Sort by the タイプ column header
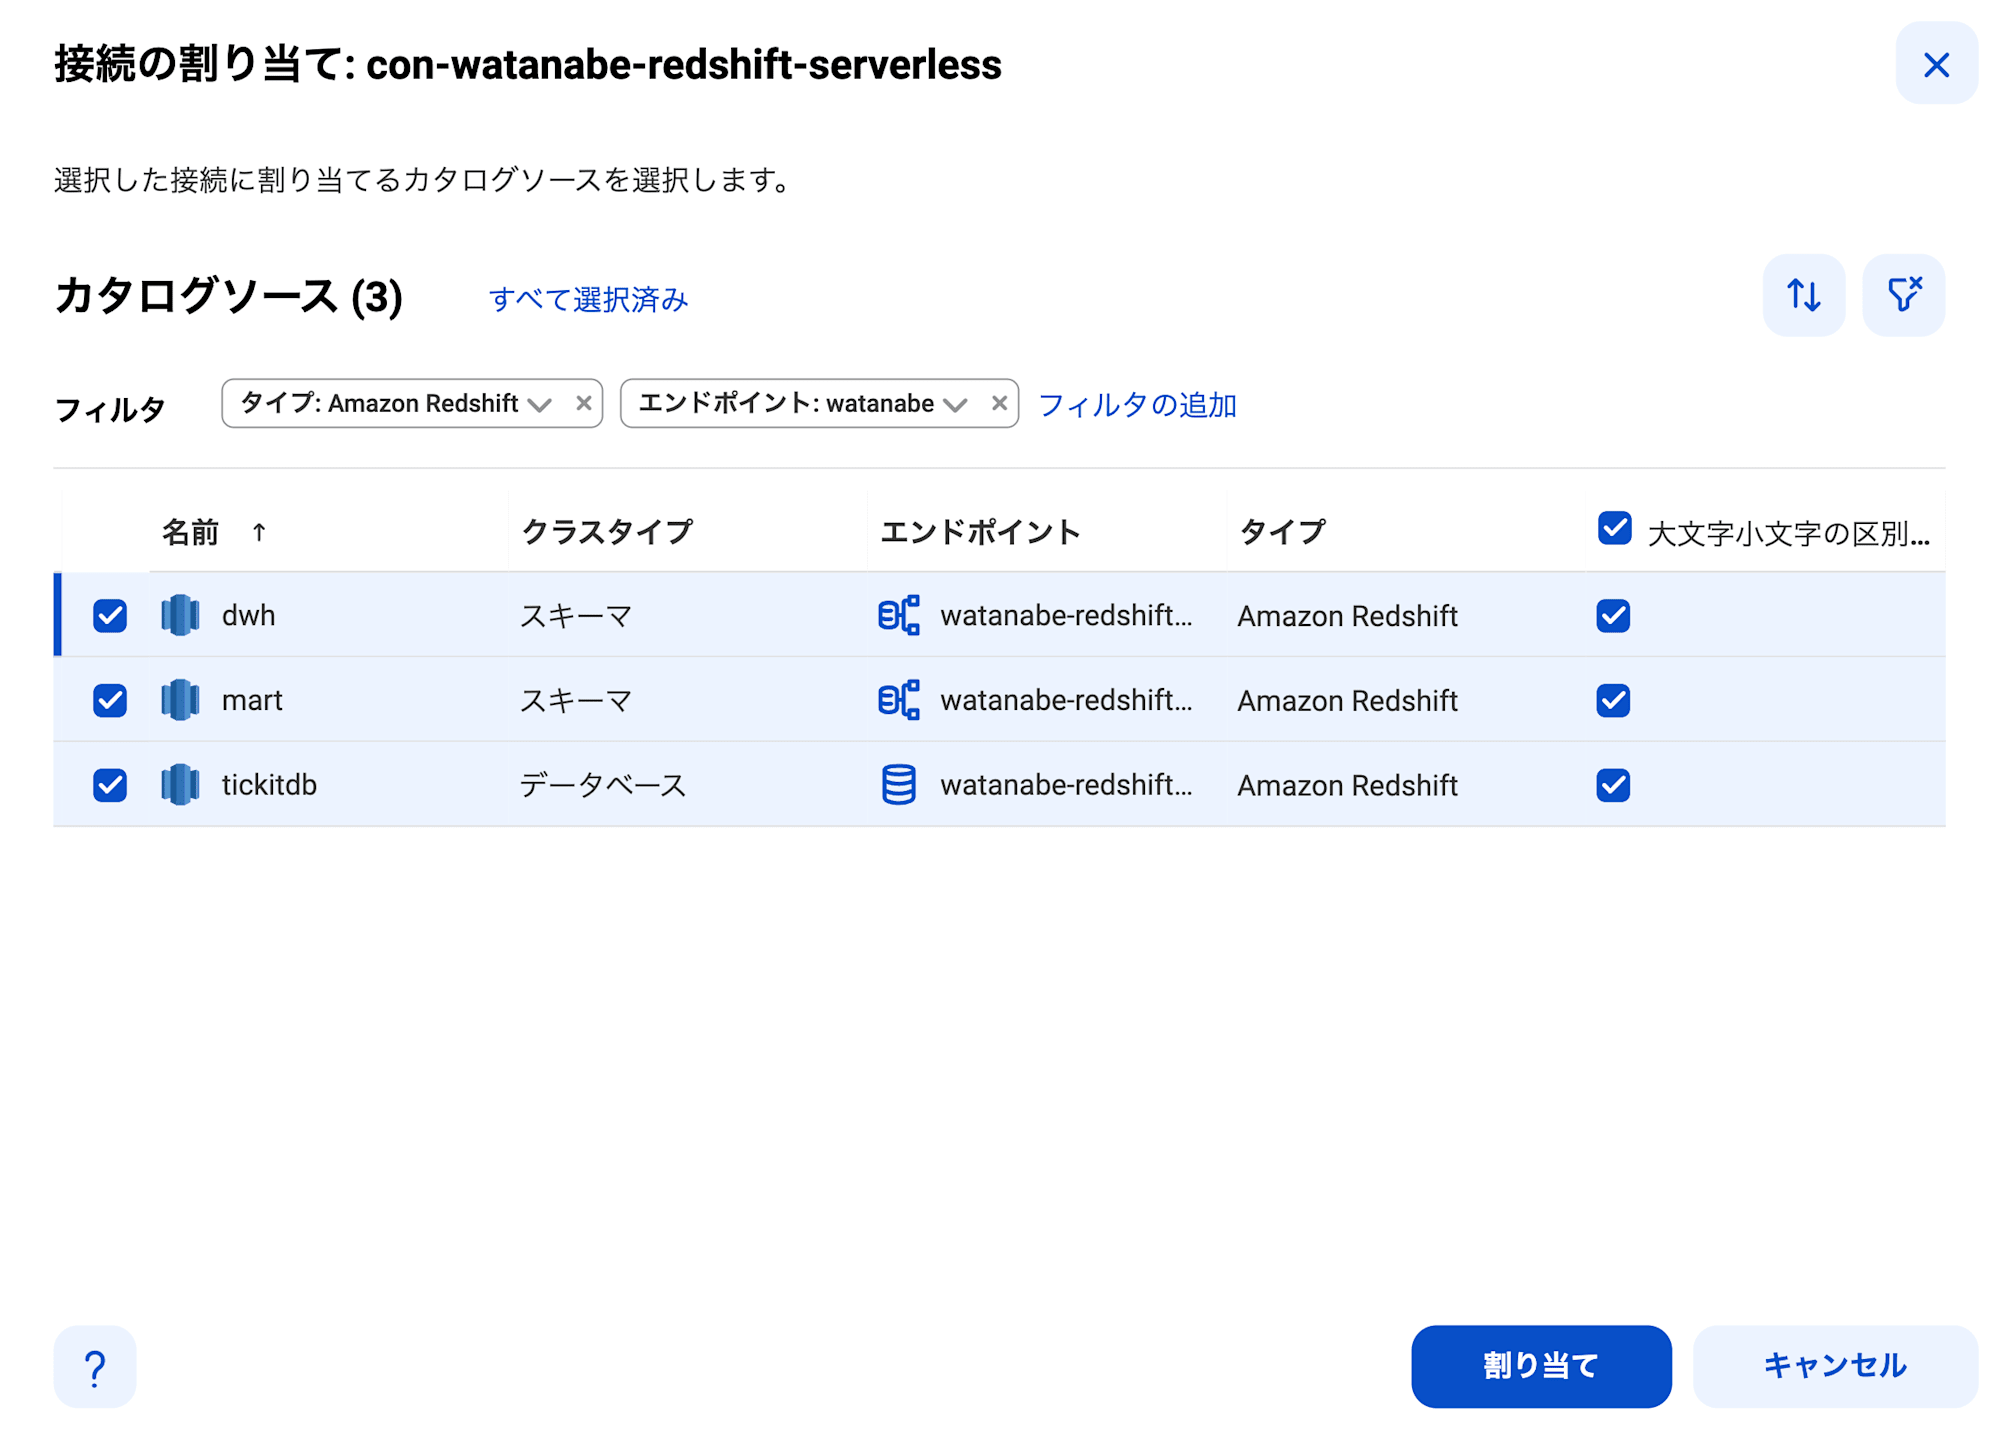The image size is (2000, 1432). coord(1283,532)
